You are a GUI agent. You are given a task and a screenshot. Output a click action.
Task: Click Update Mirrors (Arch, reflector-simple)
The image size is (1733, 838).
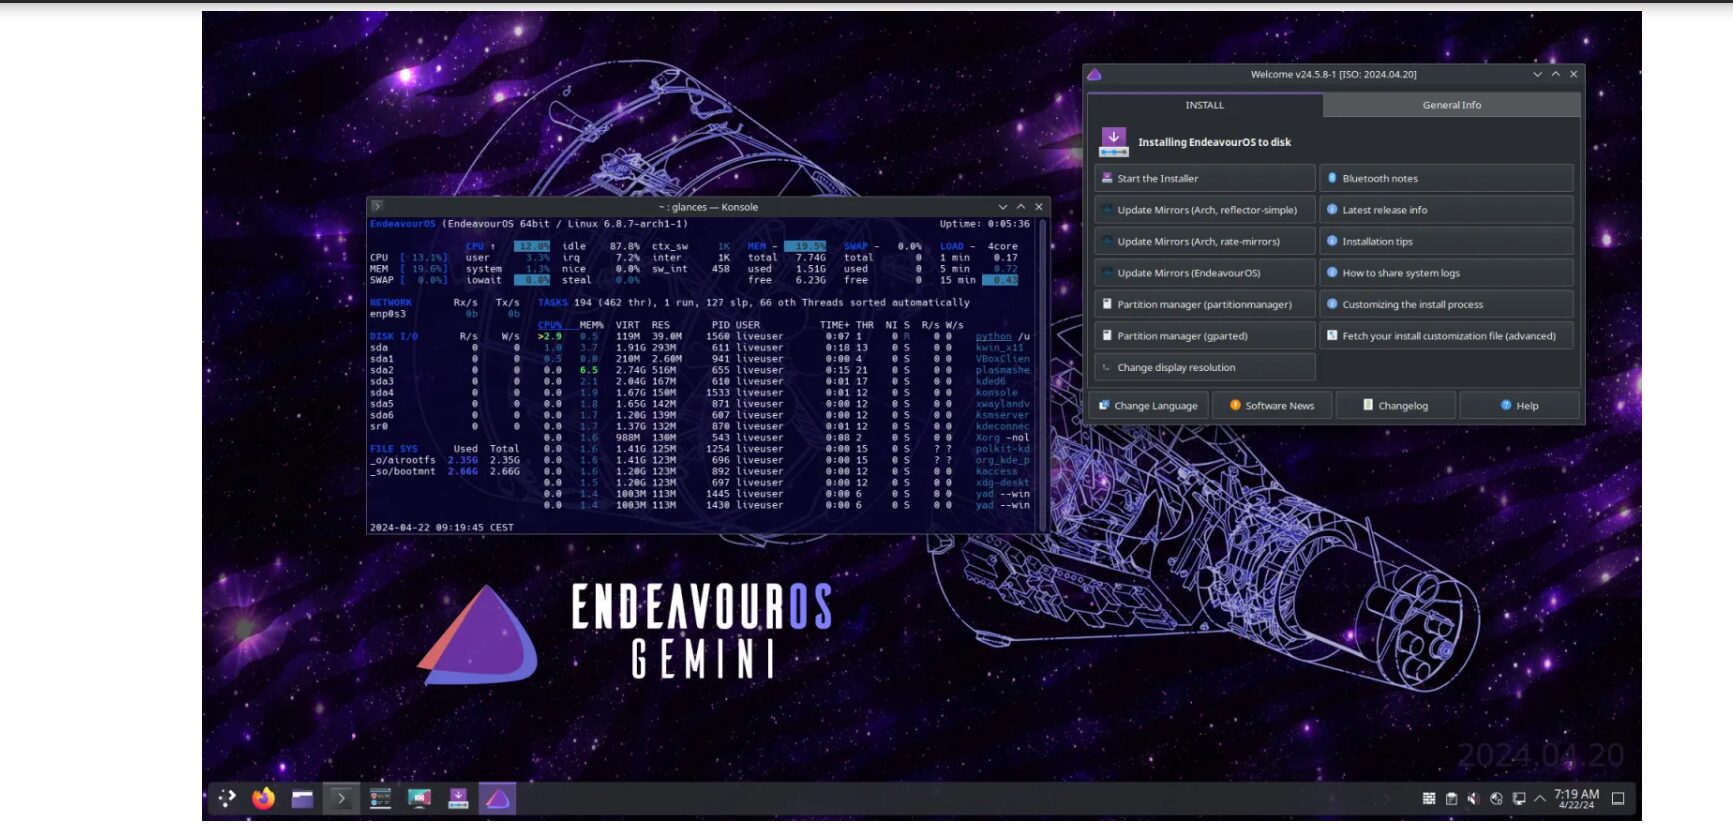tap(1205, 210)
